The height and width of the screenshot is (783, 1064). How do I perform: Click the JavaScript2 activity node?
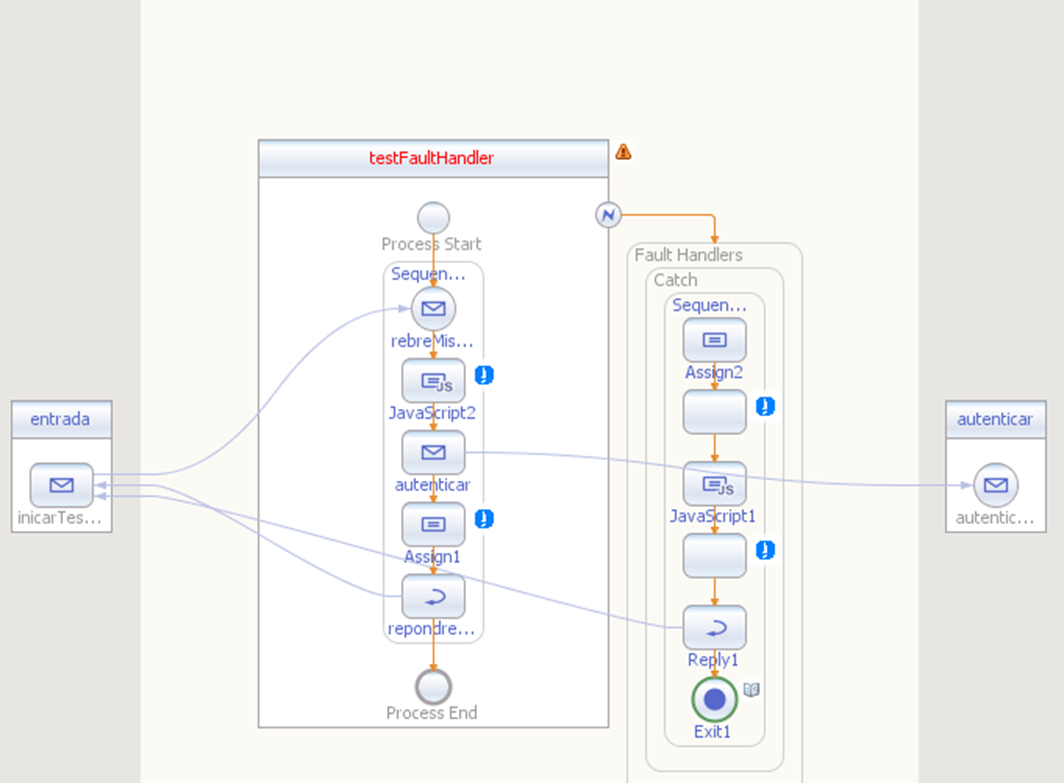[433, 381]
